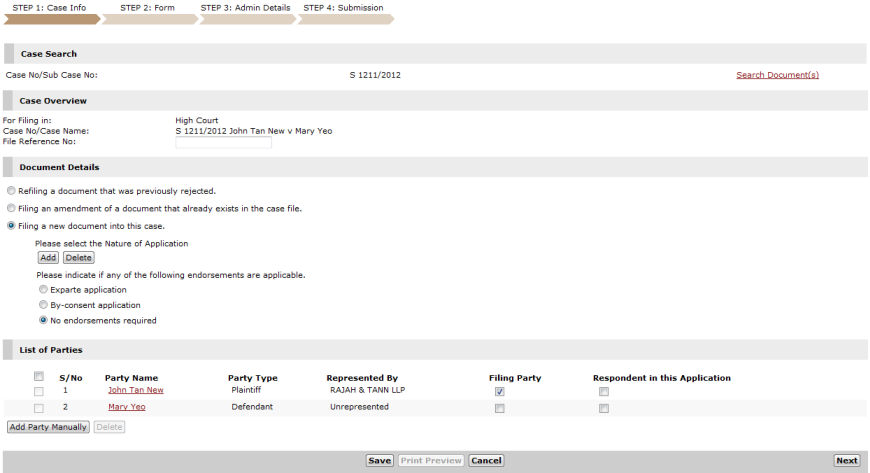Image resolution: width=870 pixels, height=473 pixels.
Task: Open STEP 4: Submission step
Action: click(343, 8)
